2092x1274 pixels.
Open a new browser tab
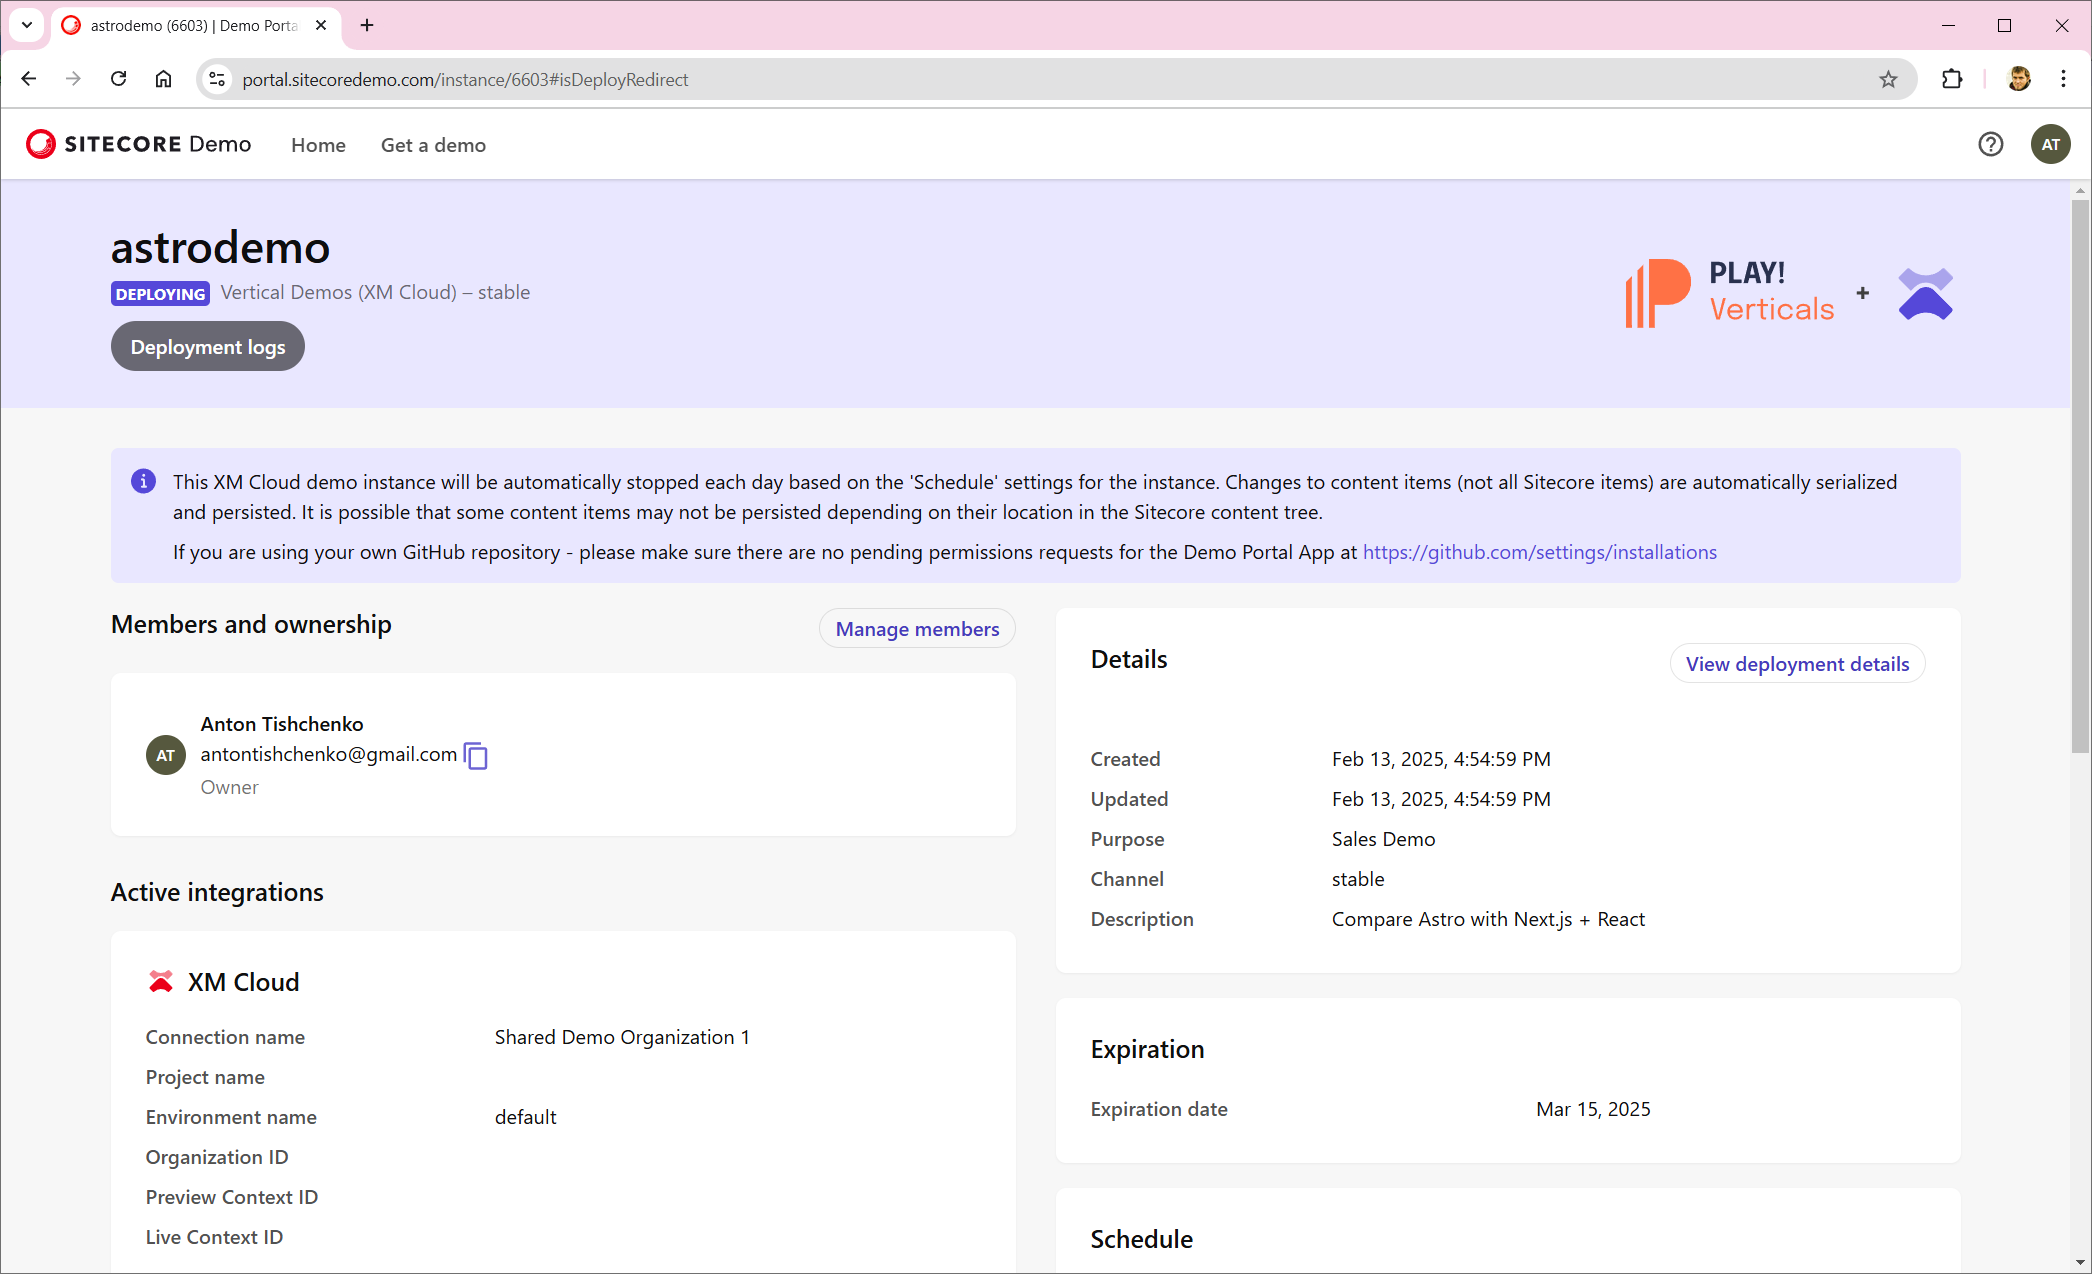[x=367, y=26]
